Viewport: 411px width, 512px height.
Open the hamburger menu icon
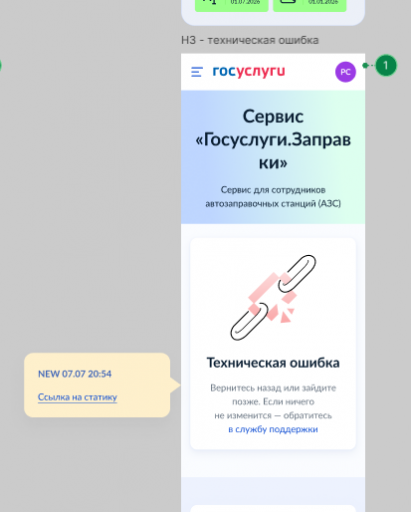[x=197, y=72]
